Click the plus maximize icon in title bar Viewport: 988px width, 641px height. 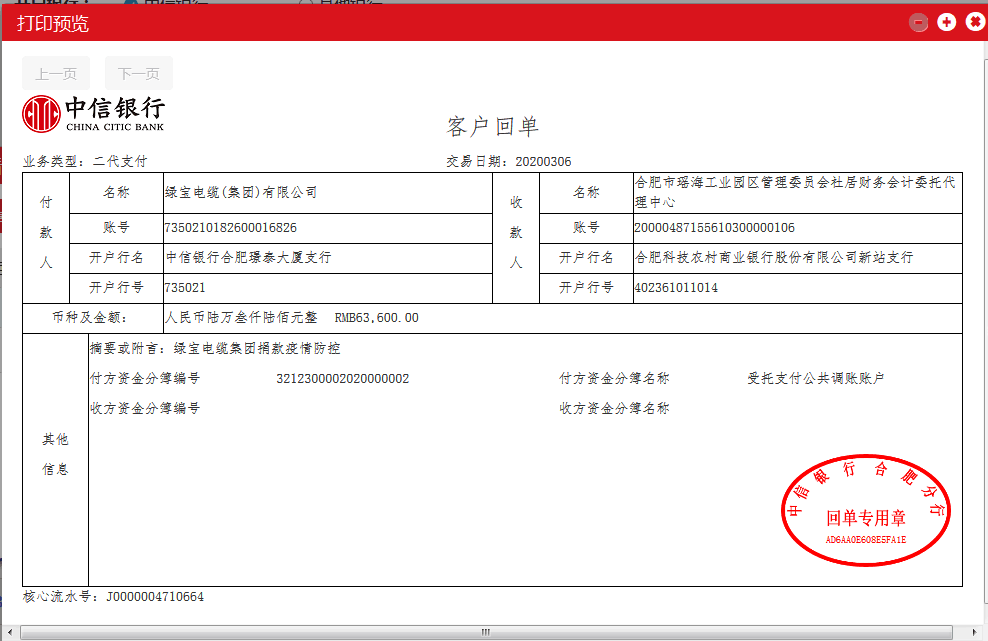click(946, 23)
